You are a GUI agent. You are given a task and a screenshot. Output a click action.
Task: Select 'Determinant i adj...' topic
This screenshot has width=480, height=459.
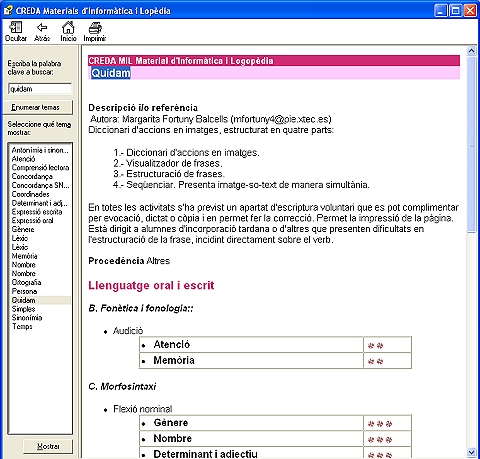[40, 203]
